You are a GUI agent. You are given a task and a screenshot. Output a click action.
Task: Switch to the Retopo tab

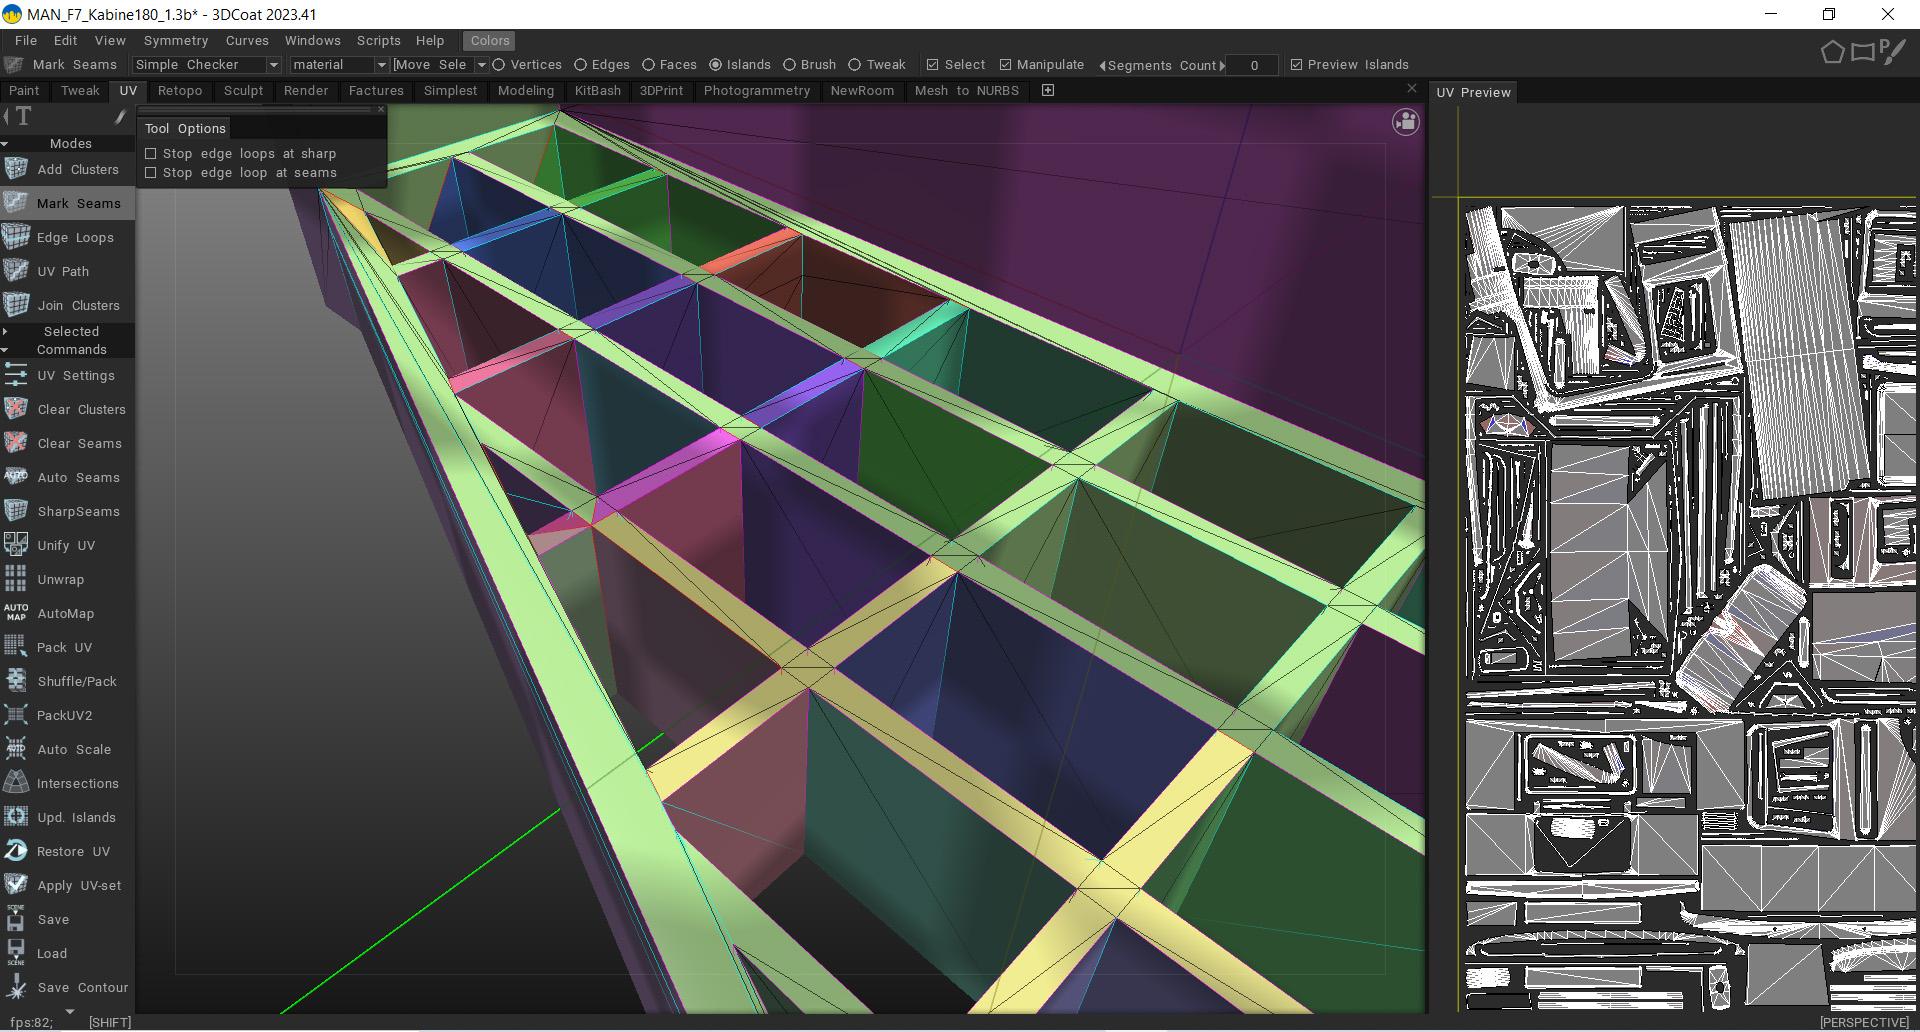[x=180, y=91]
